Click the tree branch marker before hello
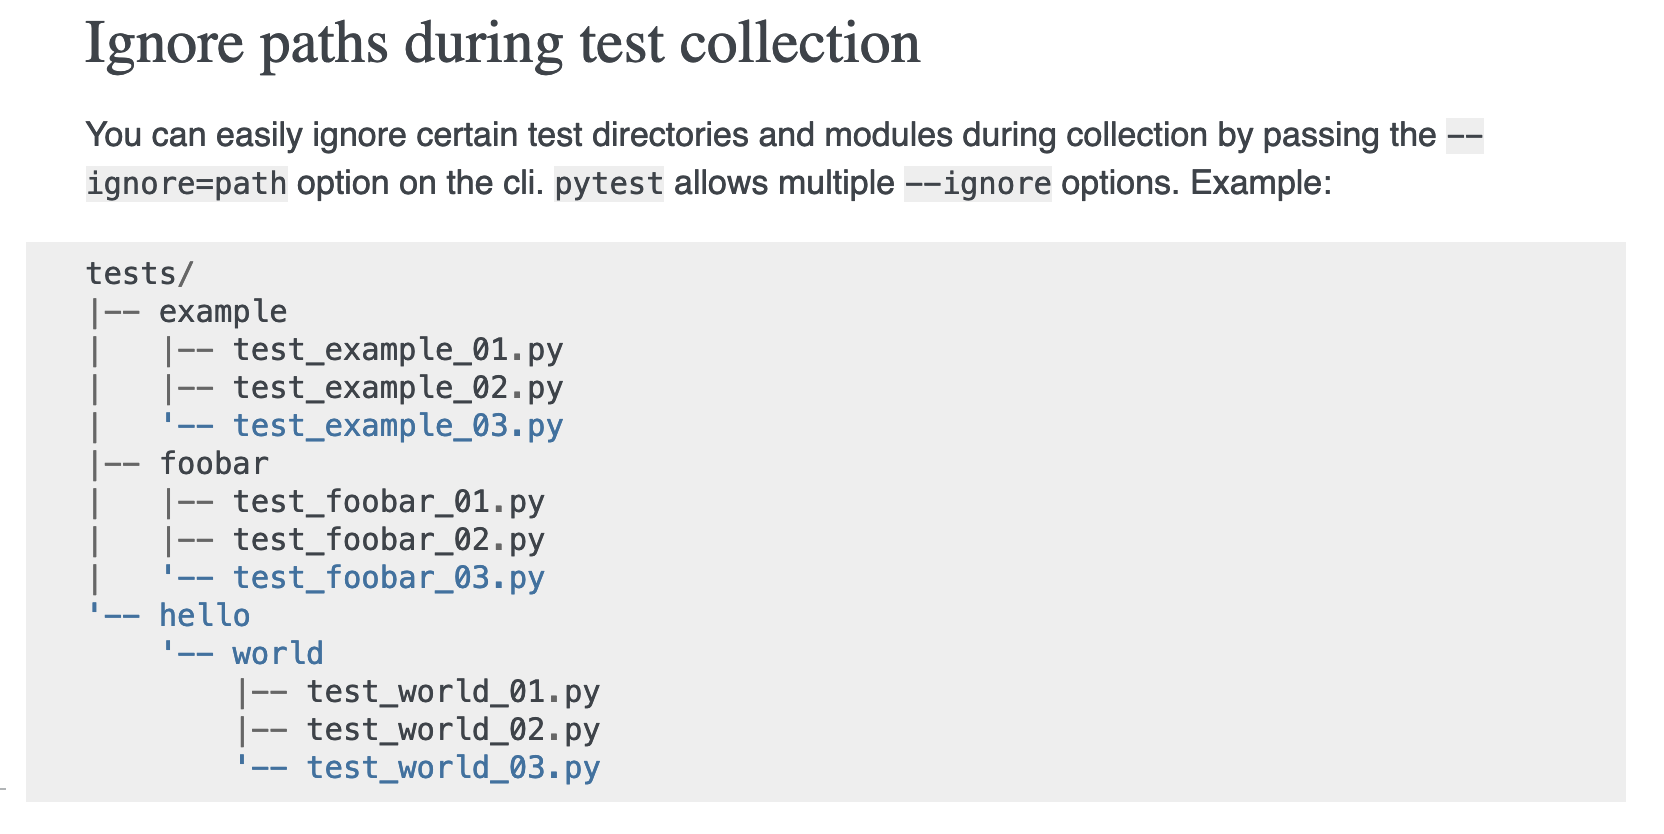This screenshot has height=834, width=1664. pos(113,615)
